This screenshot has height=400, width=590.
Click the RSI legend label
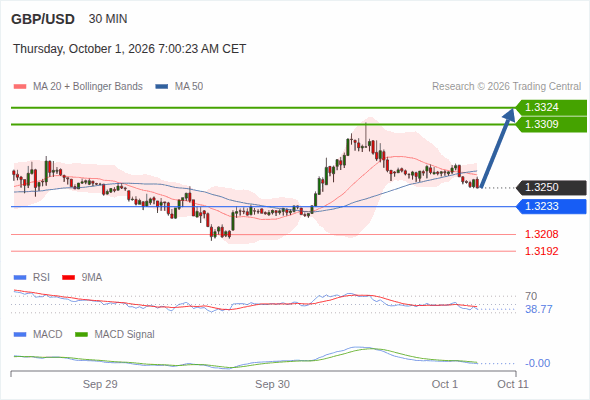pyautogui.click(x=41, y=278)
